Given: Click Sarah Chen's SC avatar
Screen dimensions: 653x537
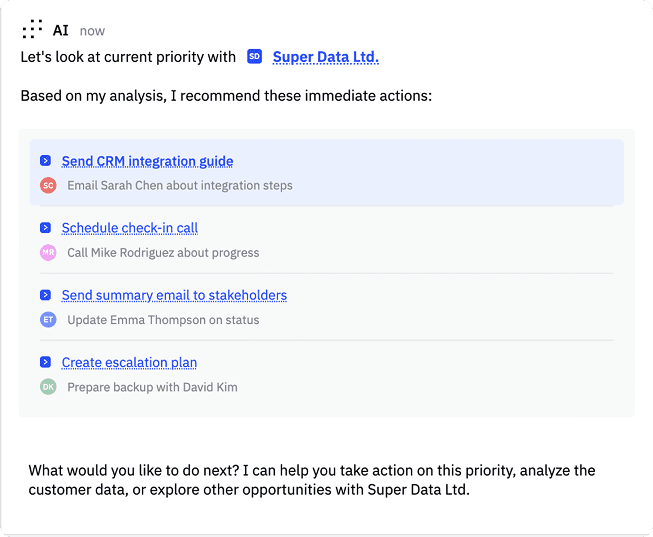Looking at the screenshot, I should [48, 185].
